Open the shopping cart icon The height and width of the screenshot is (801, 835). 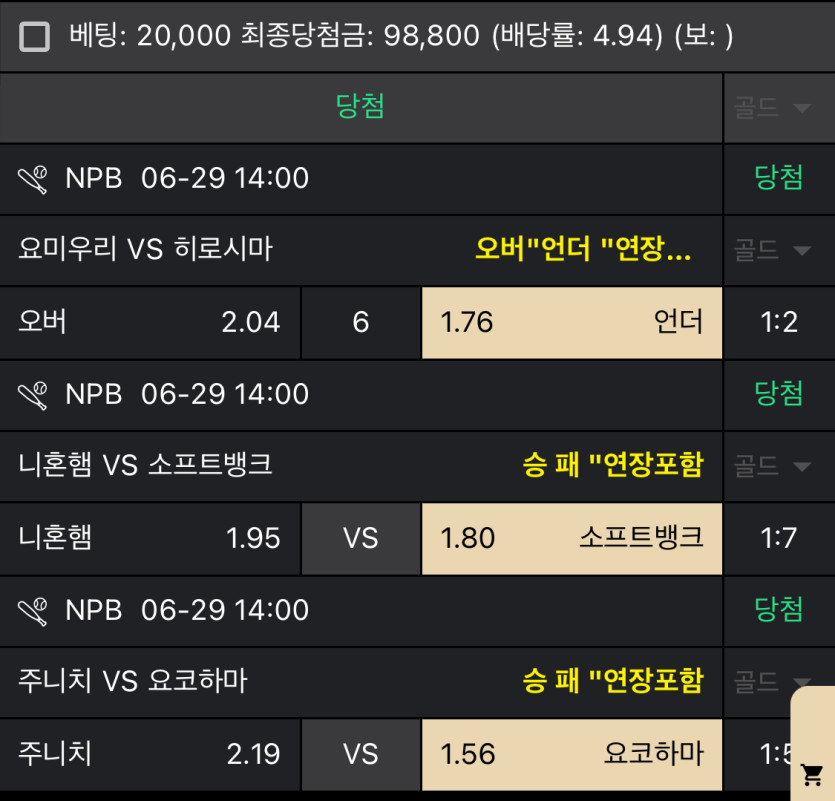point(812,773)
